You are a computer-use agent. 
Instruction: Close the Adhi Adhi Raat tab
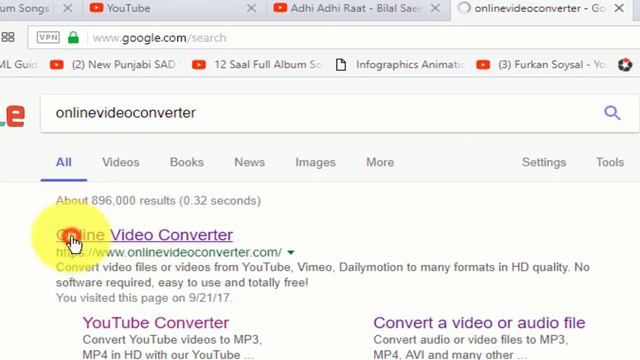tap(436, 8)
